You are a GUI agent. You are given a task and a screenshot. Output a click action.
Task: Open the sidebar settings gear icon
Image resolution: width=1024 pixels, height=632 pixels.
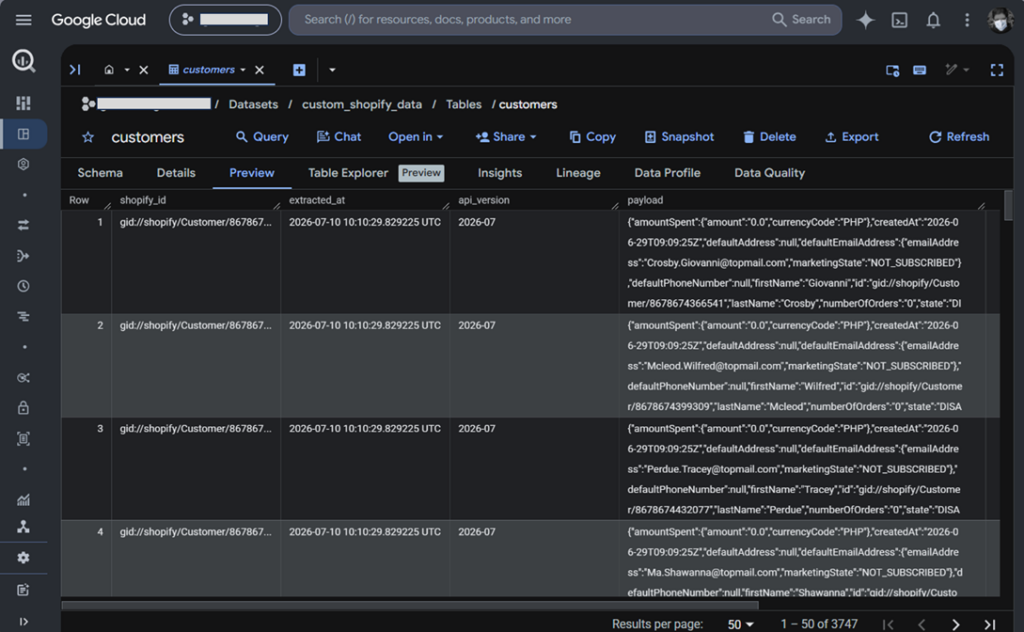[x=24, y=558]
